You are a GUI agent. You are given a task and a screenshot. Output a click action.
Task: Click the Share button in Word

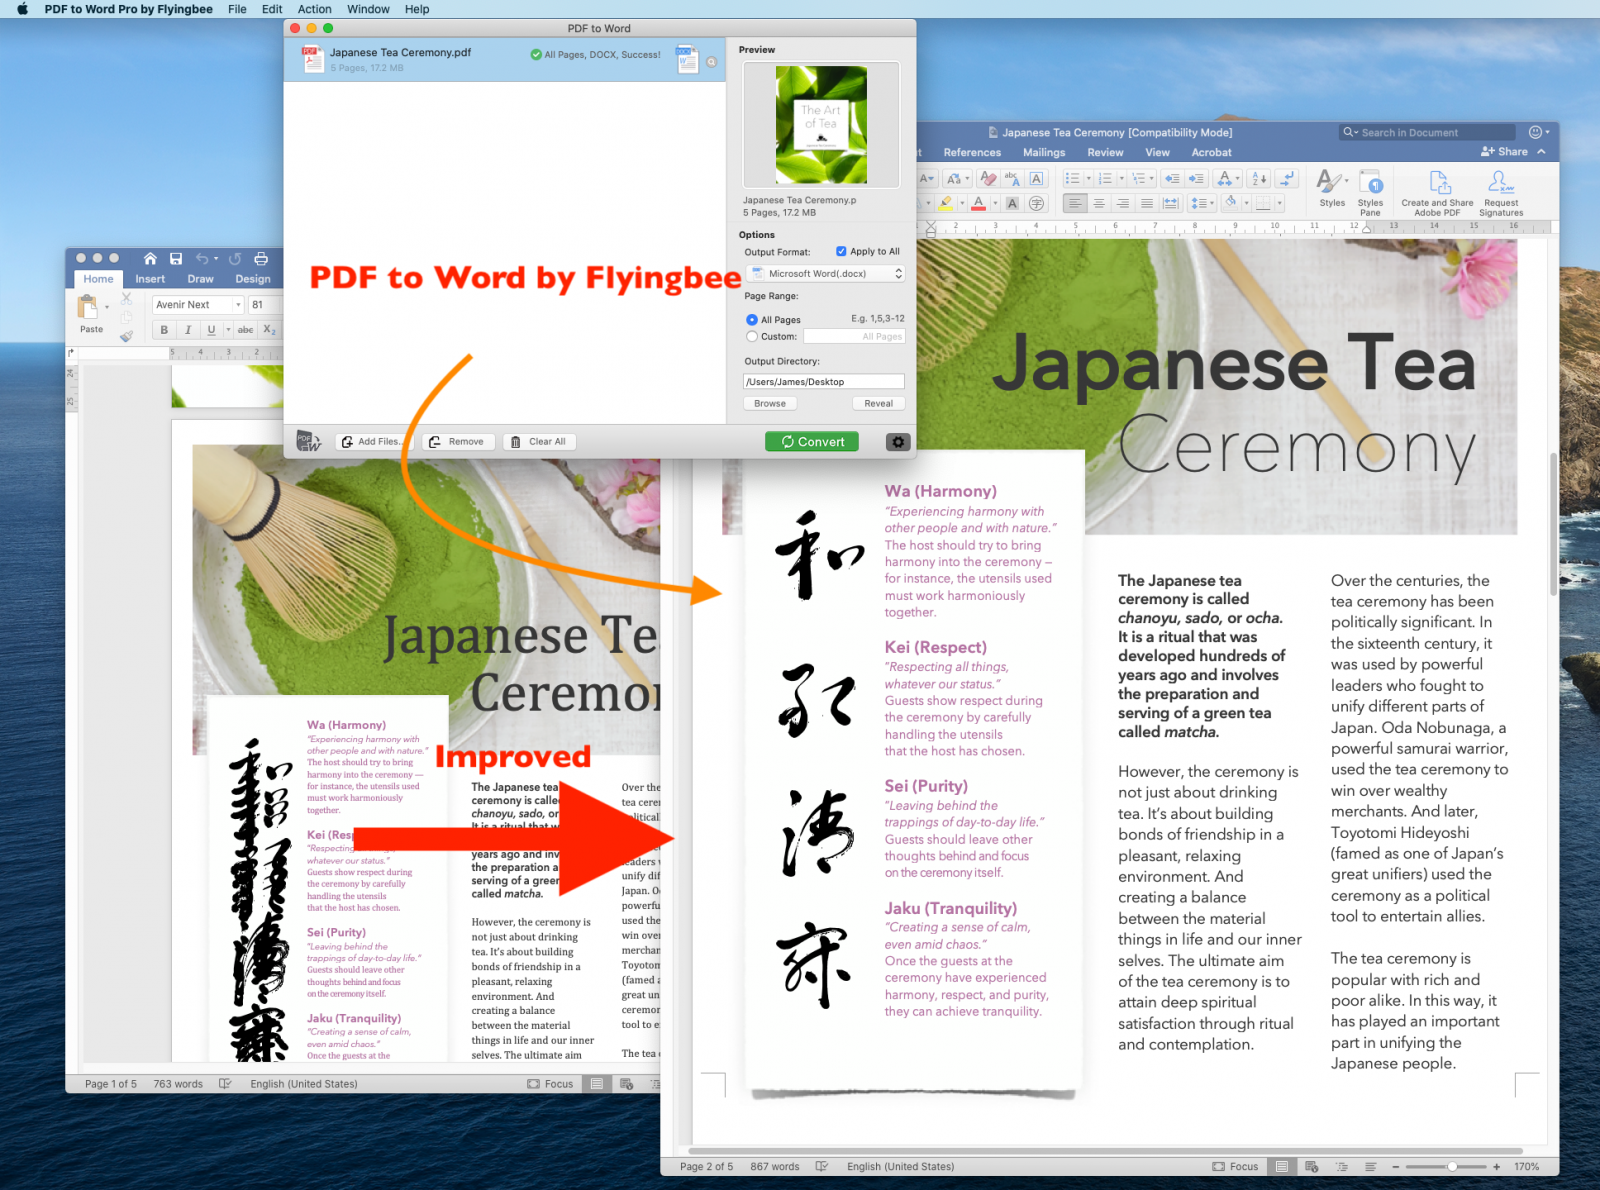pyautogui.click(x=1505, y=152)
